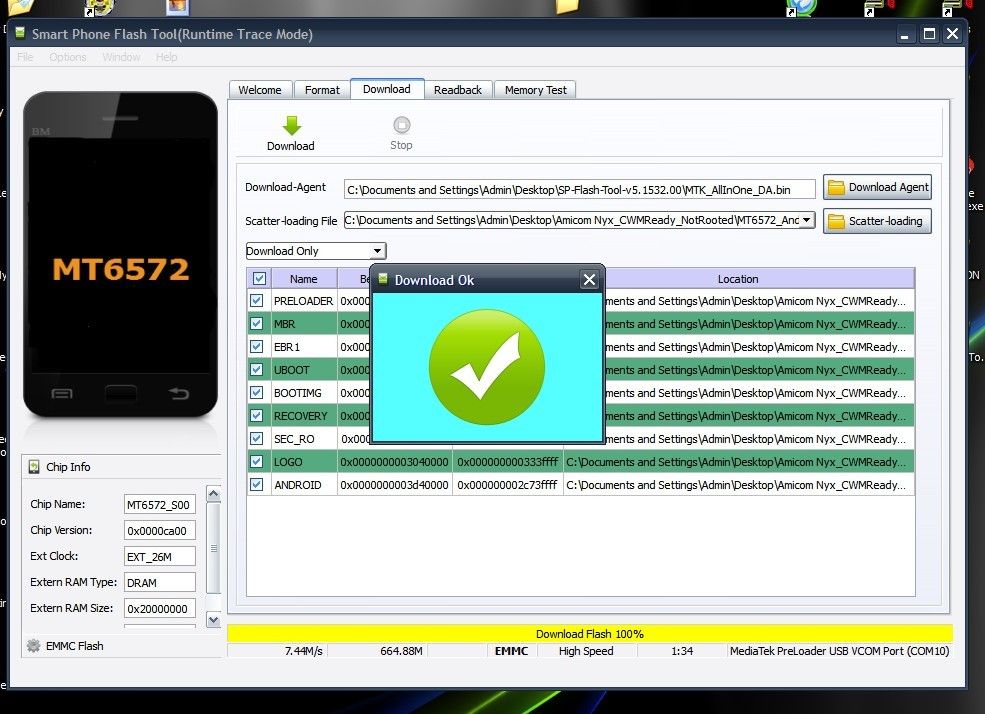The image size is (985, 714).
Task: Click the green Download arrow icon
Action: pos(291,126)
